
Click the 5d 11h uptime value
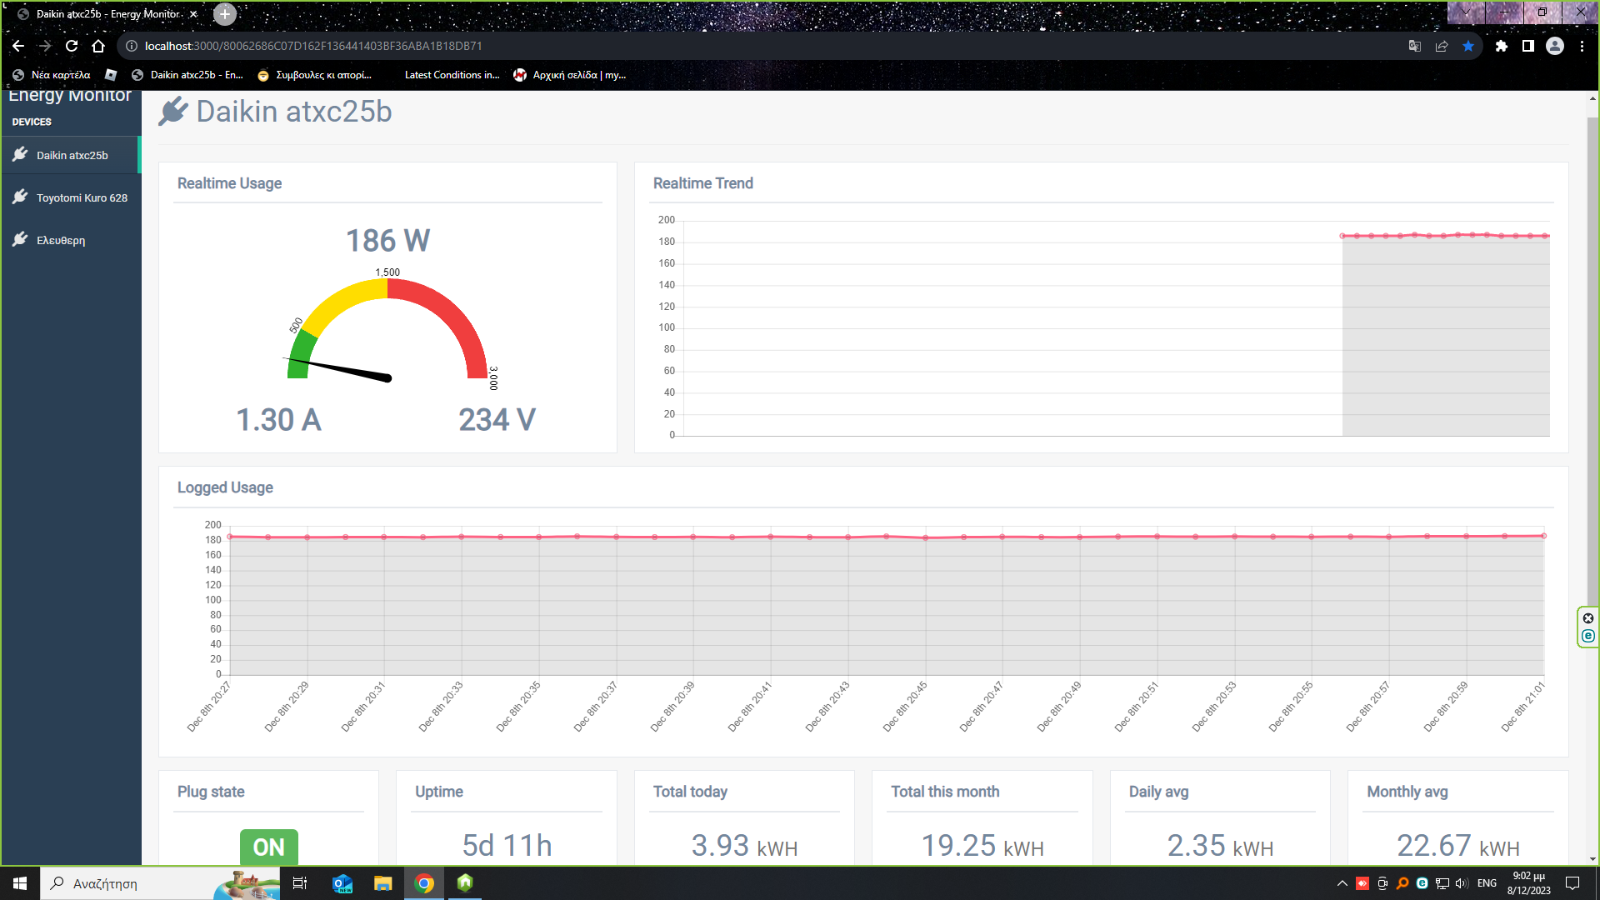tap(507, 846)
